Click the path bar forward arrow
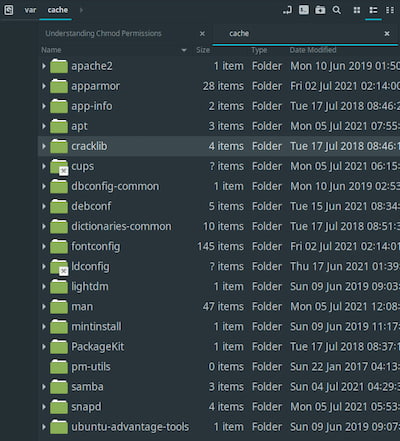The image size is (400, 441). 81,10
